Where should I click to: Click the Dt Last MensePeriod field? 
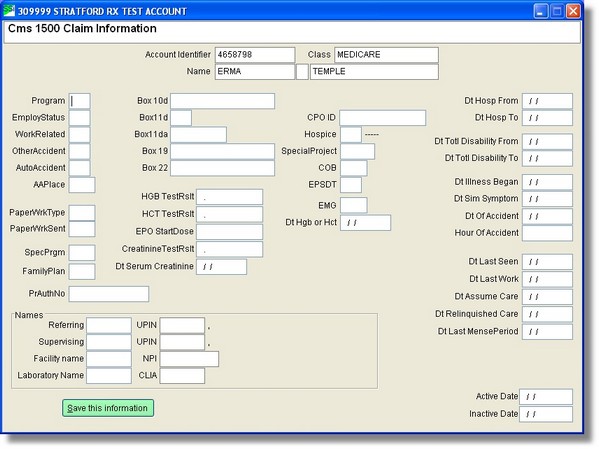[x=547, y=332]
